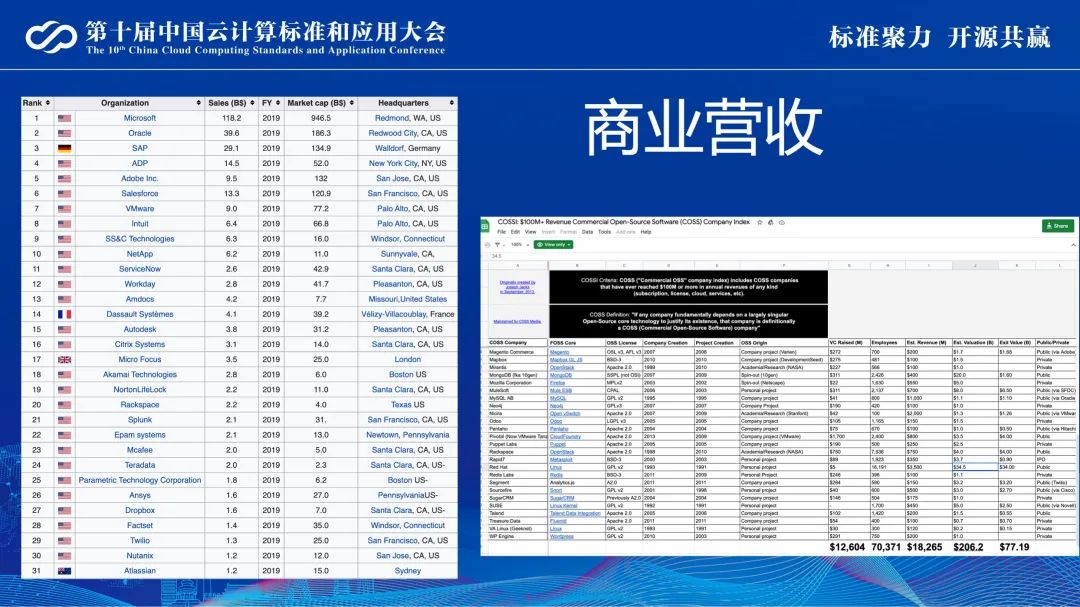Click the move-to-folder icon beside the star
The width and height of the screenshot is (1080, 607).
771,223
